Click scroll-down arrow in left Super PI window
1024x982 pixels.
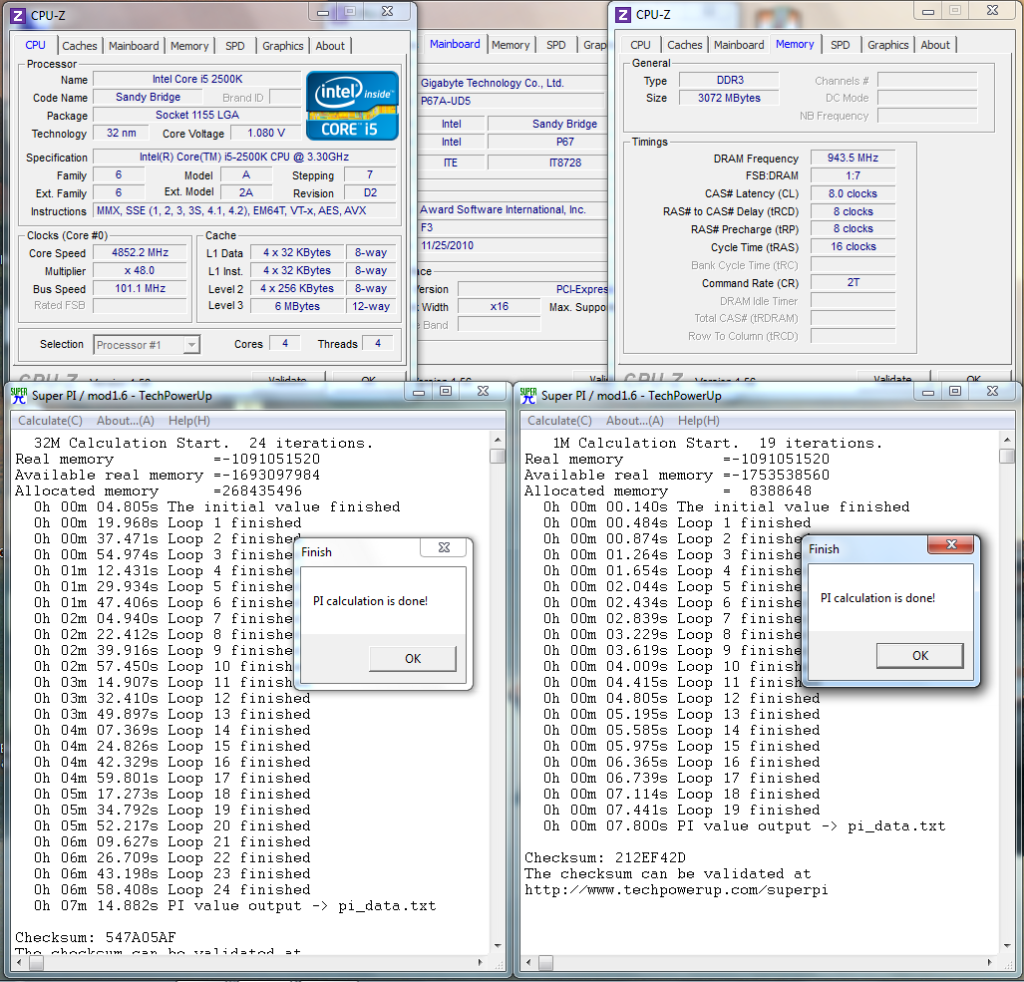pyautogui.click(x=498, y=945)
